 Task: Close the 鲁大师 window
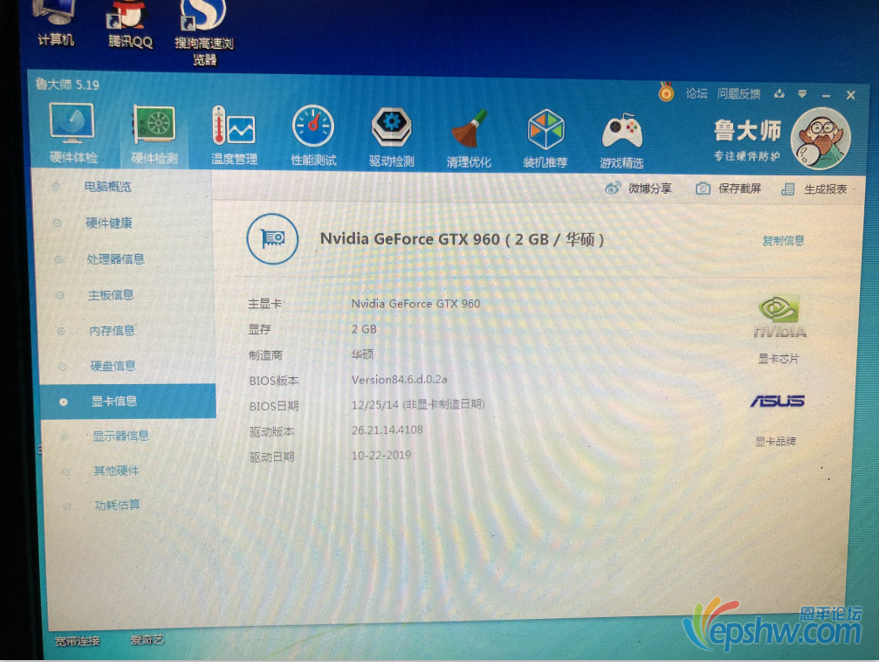(x=850, y=96)
